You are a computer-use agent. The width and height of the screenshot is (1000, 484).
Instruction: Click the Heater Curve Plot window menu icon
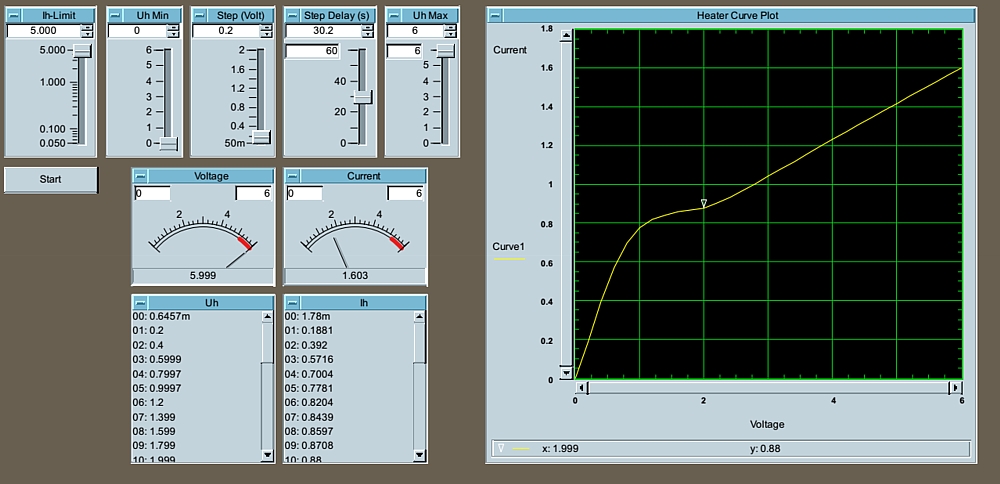(496, 15)
